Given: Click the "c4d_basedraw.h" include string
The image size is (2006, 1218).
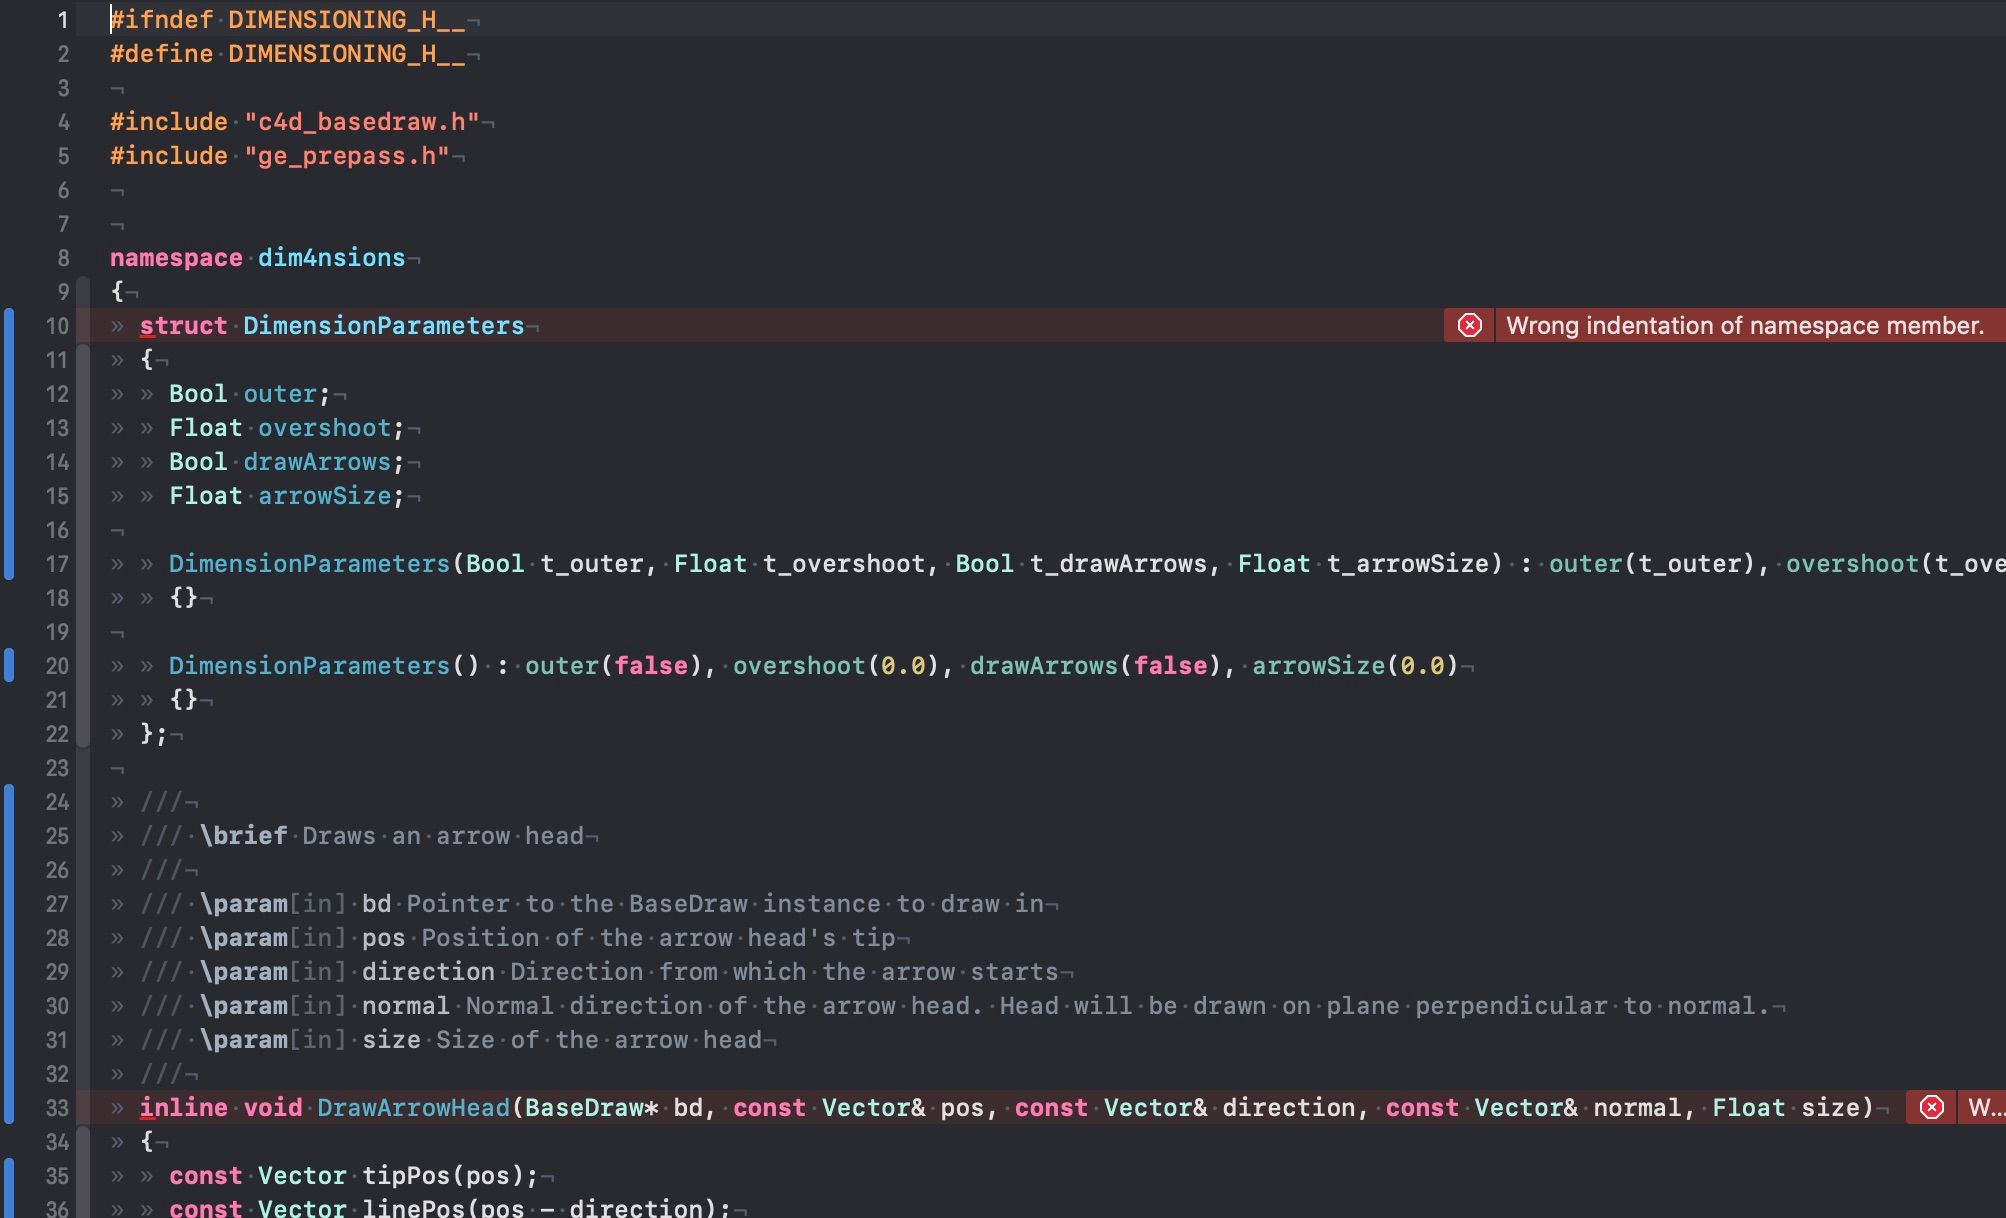Looking at the screenshot, I should point(361,122).
